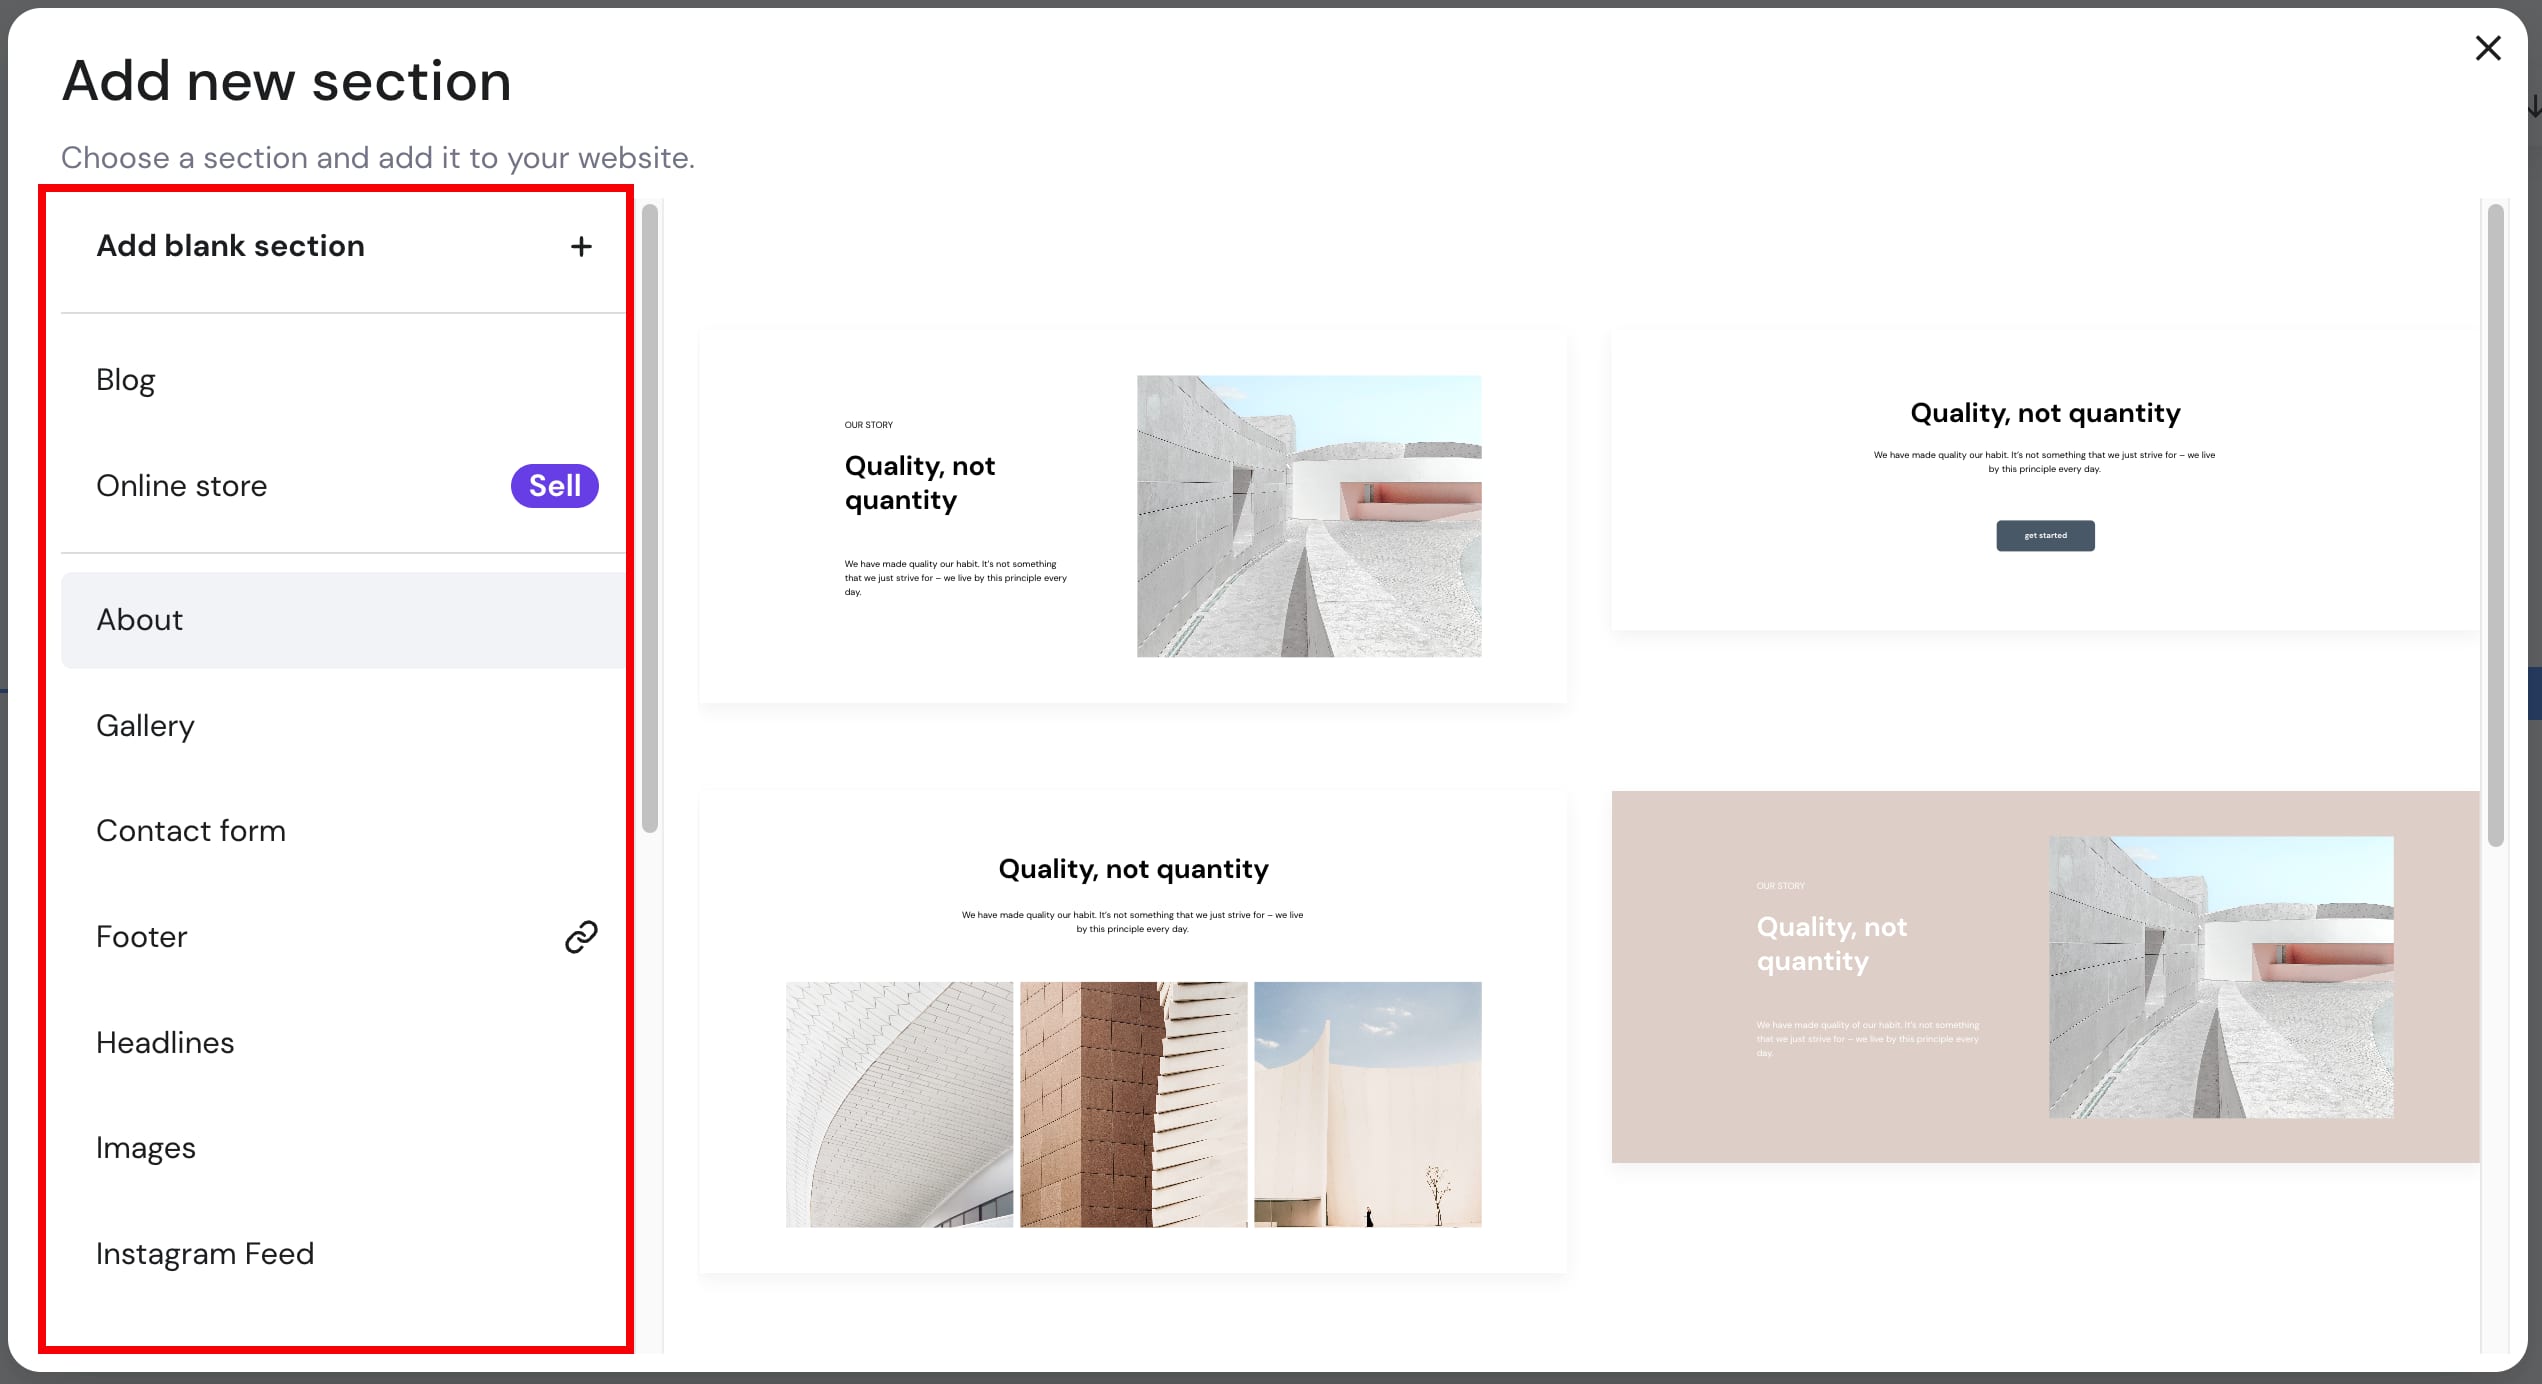Click the 'Add blank section' label
Image resolution: width=2542 pixels, height=1384 pixels.
[231, 246]
